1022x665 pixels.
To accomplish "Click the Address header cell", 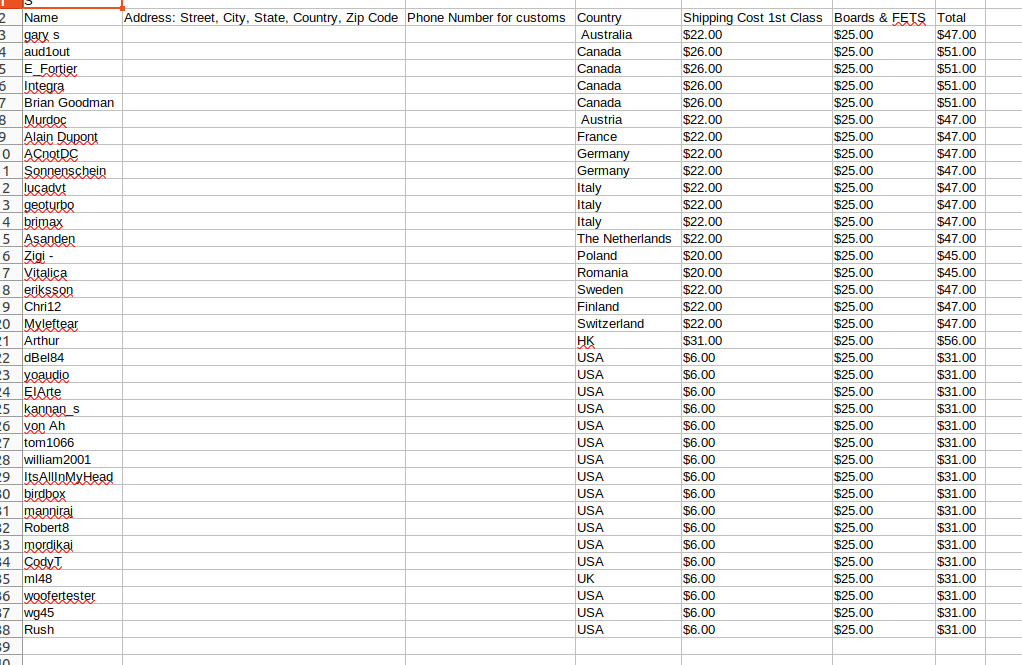I will tap(263, 18).
